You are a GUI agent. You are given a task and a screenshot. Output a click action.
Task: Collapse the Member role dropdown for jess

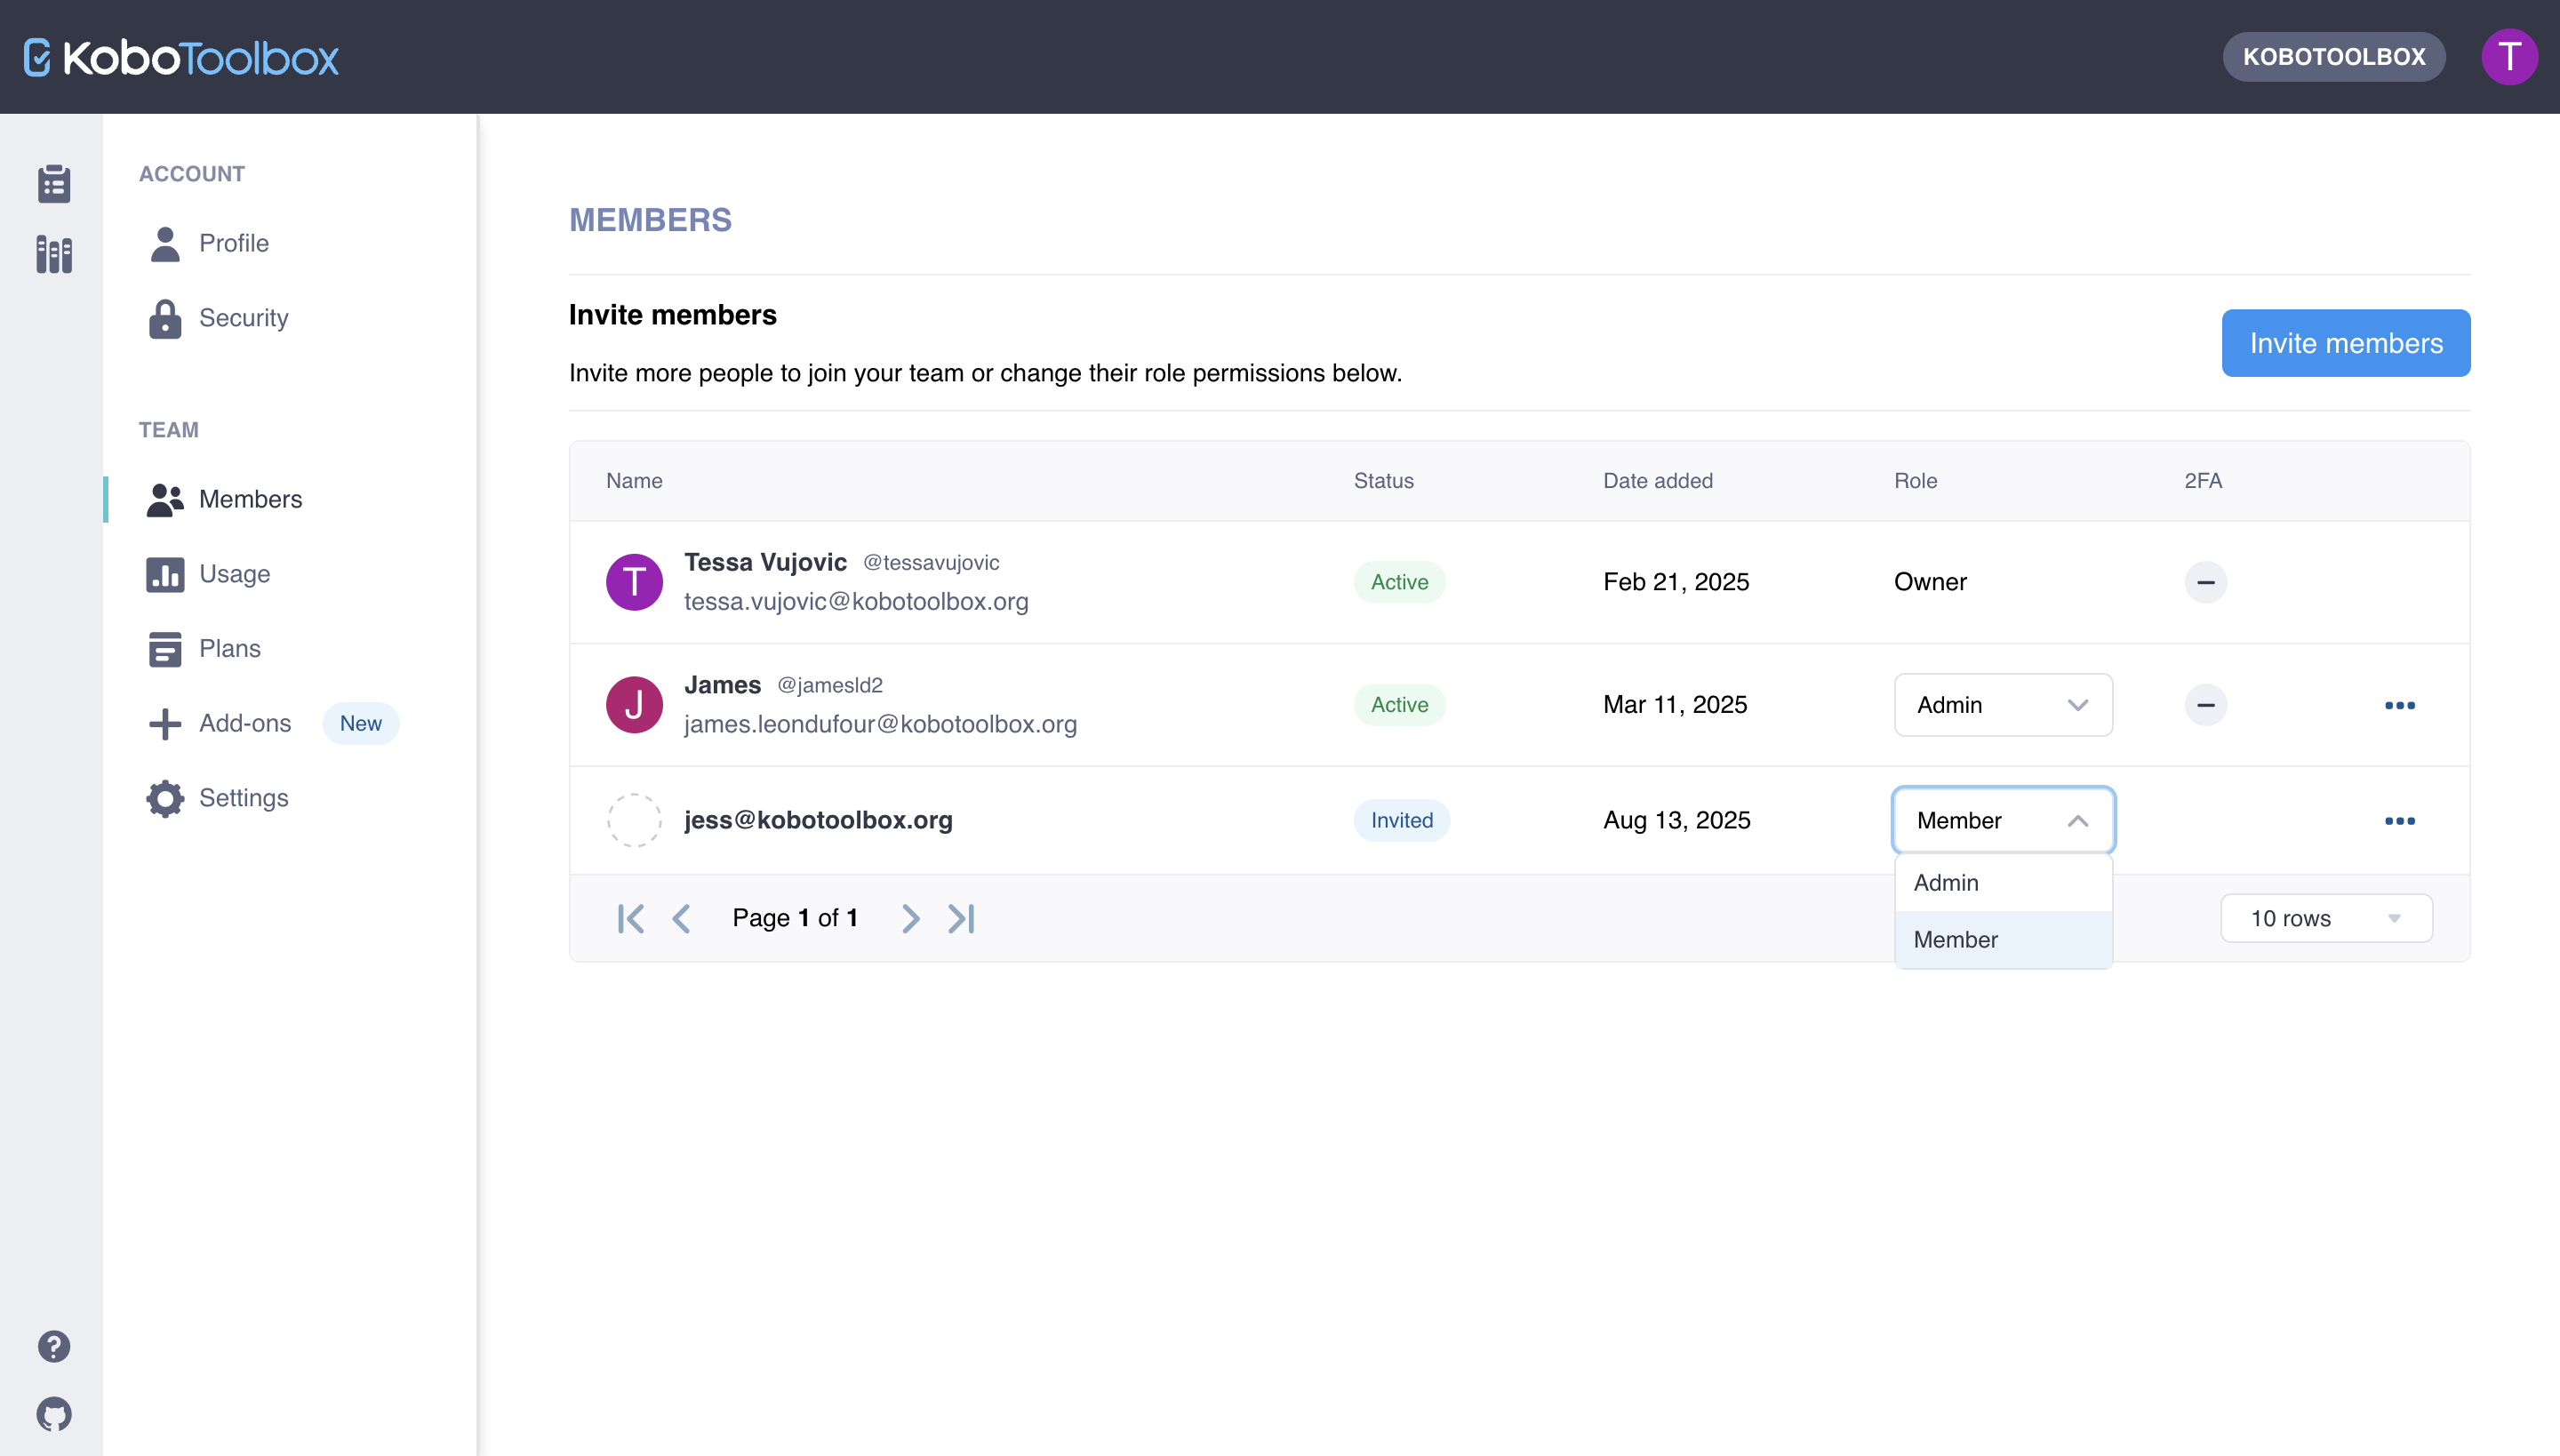(x=2002, y=820)
